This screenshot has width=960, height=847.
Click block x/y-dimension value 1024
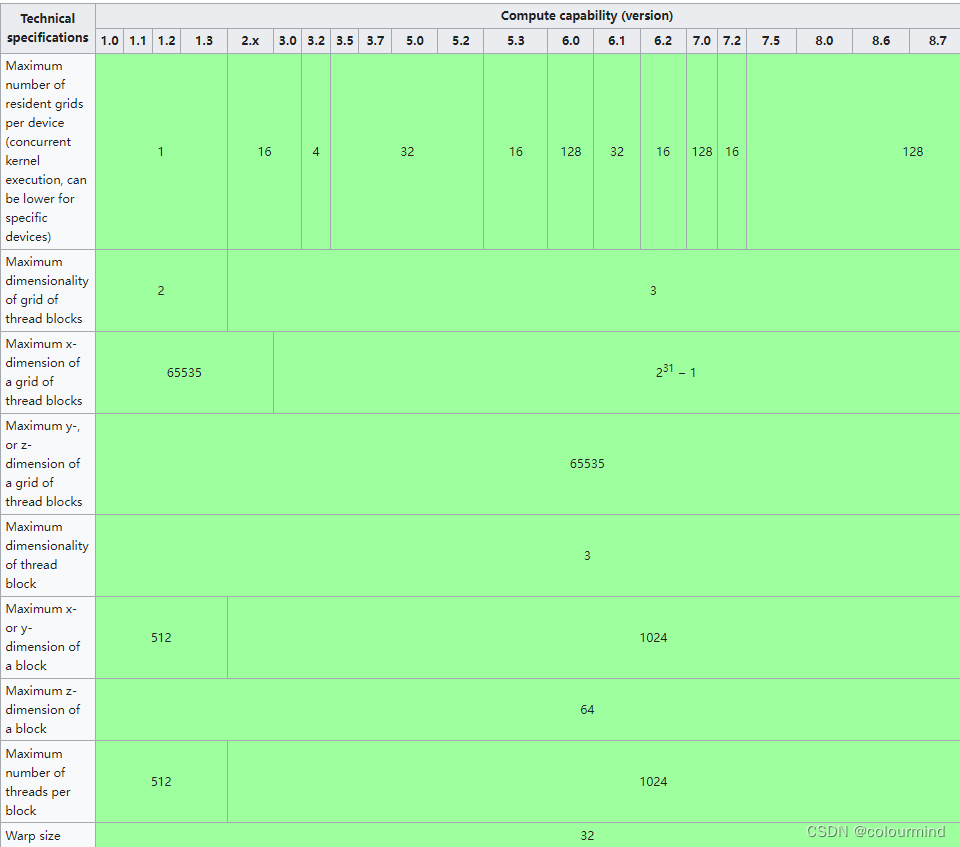tap(653, 638)
